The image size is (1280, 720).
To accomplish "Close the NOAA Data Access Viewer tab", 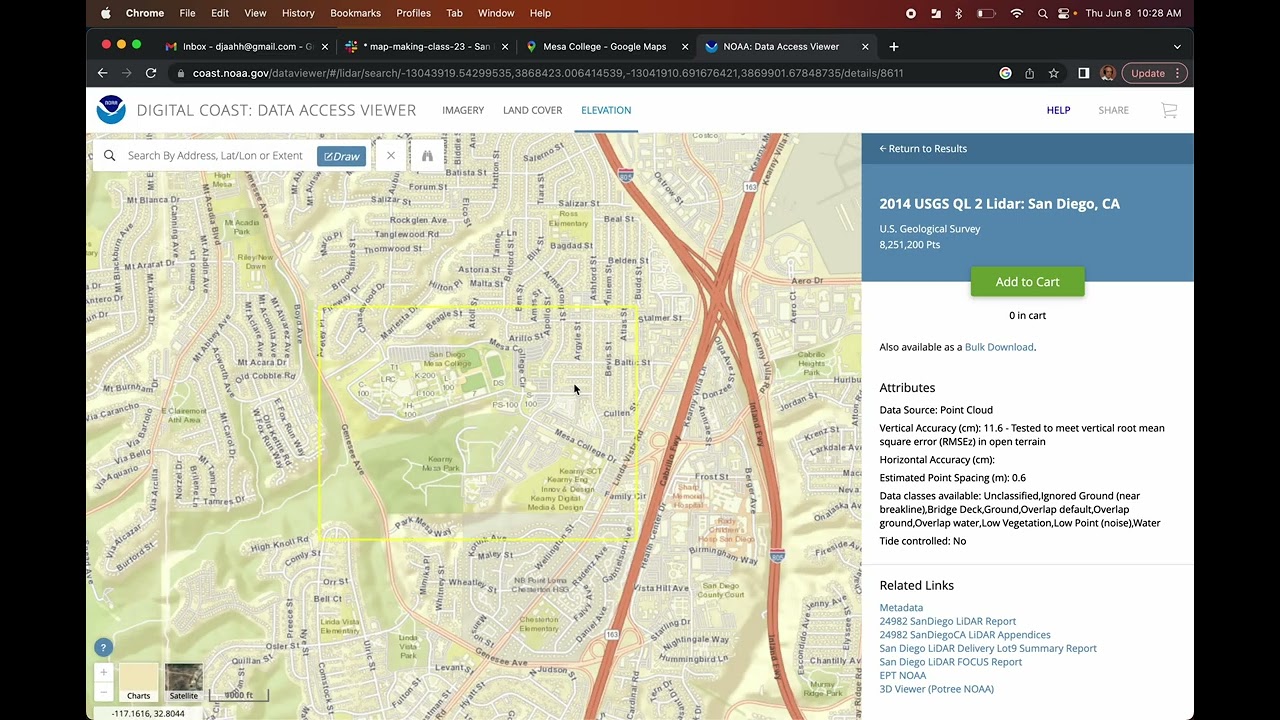I will tap(865, 46).
